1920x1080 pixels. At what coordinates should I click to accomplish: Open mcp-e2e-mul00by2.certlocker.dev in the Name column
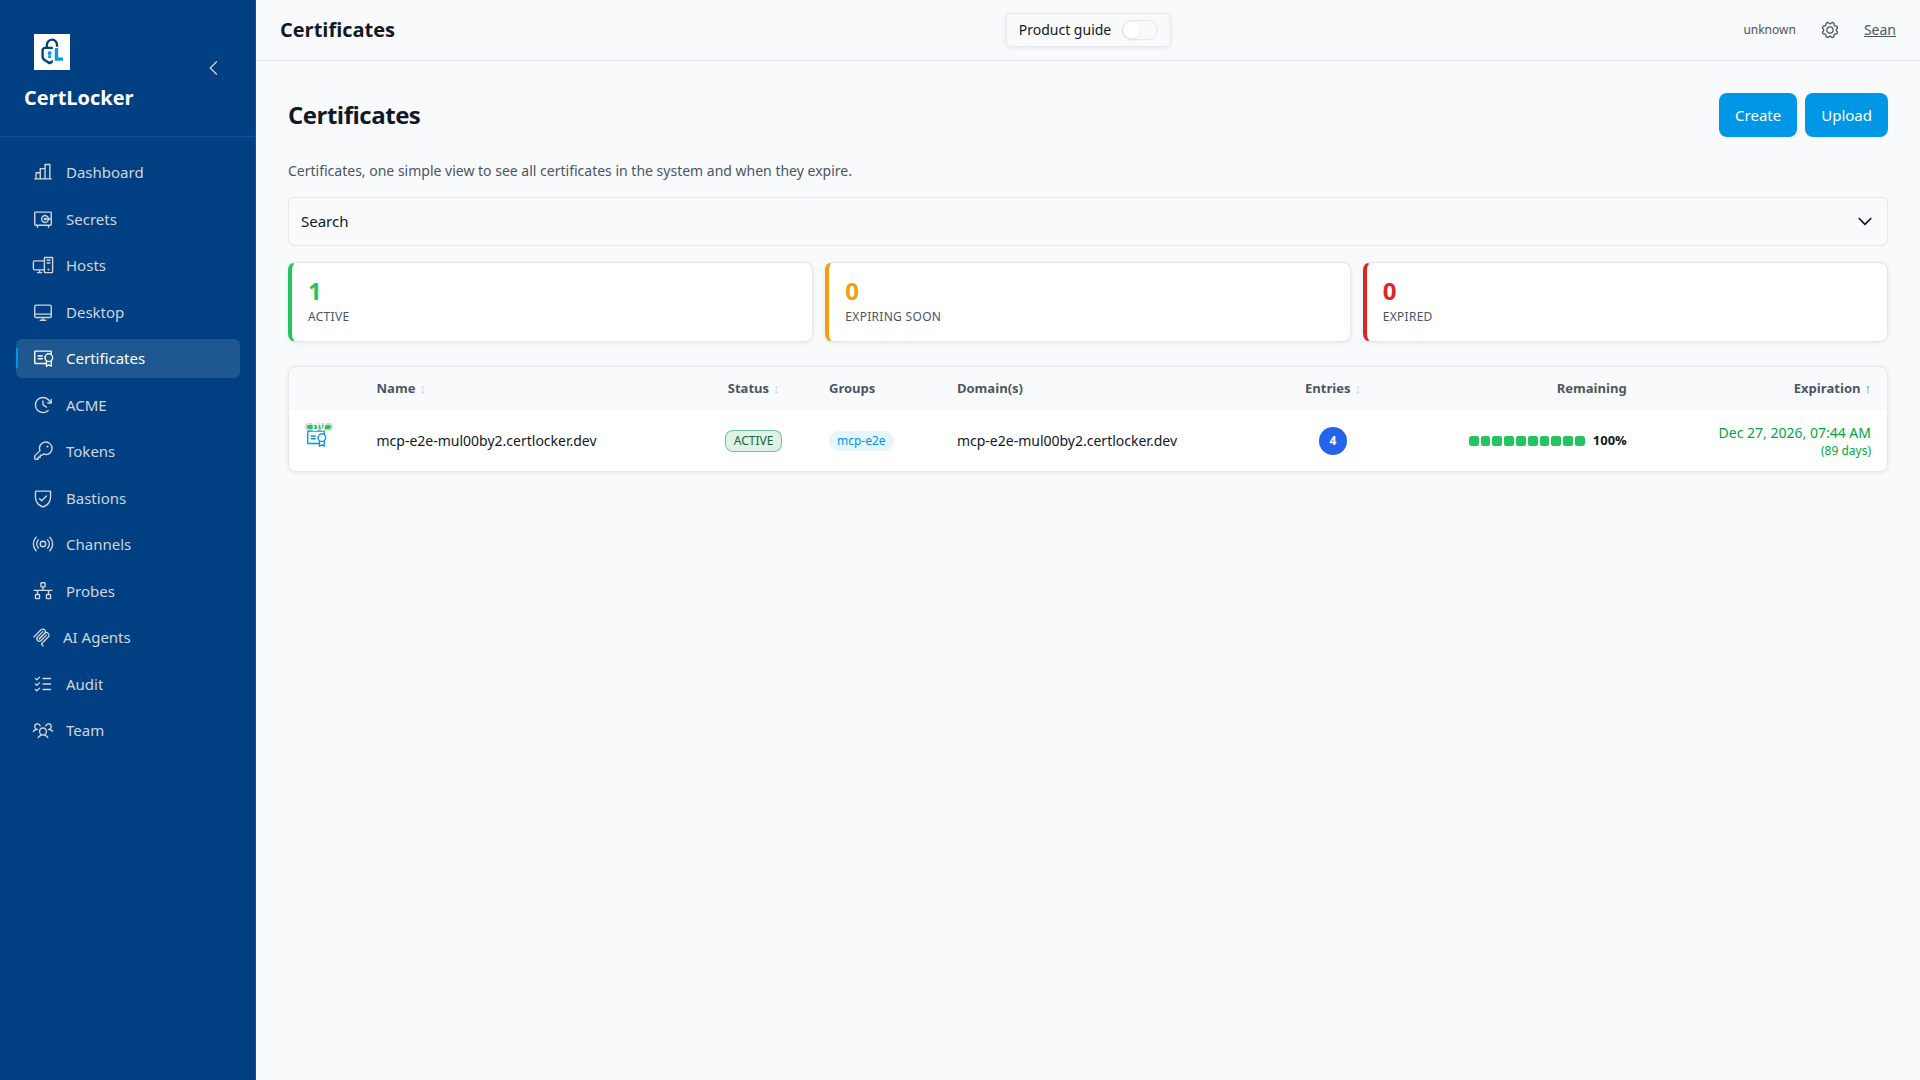pyautogui.click(x=486, y=441)
